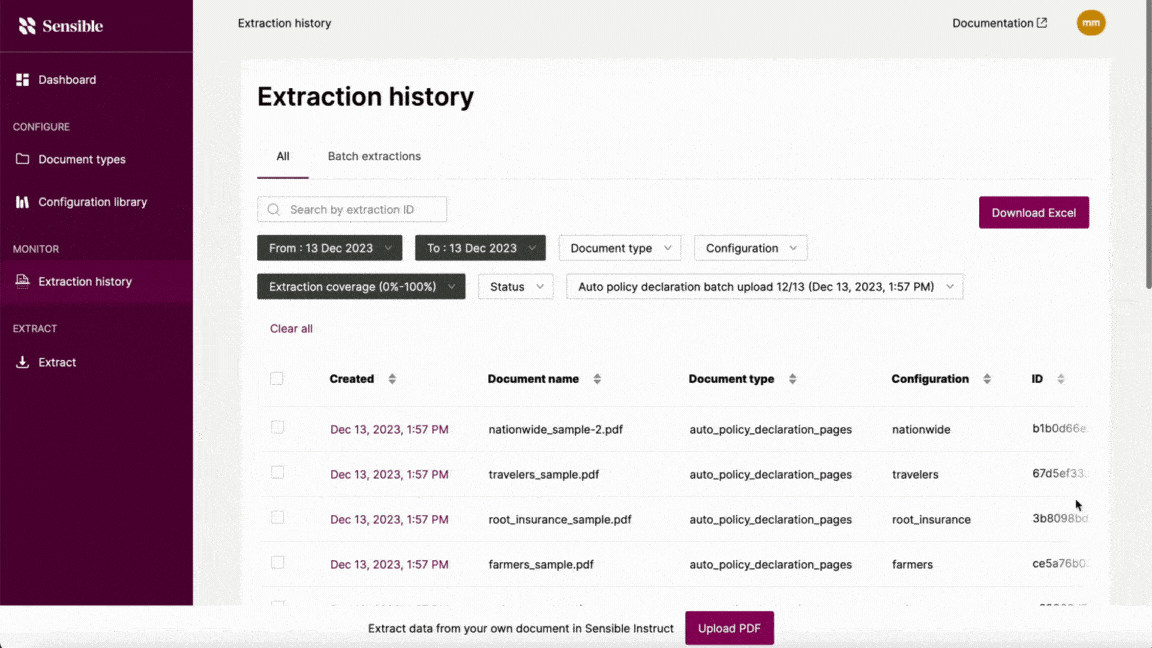Click the Upload PDF button
Image resolution: width=1152 pixels, height=648 pixels.
pyautogui.click(x=730, y=628)
